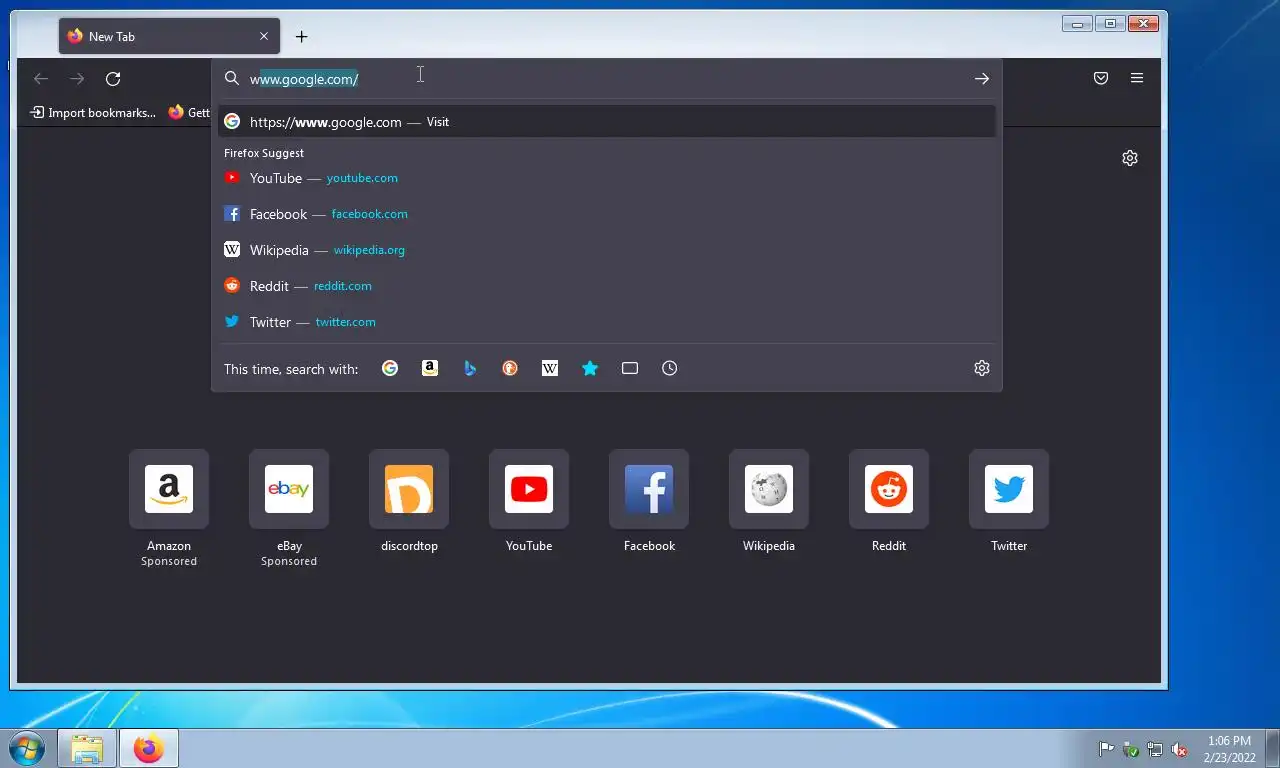Click the Go arrow in the address bar
1280x768 pixels.
click(982, 79)
